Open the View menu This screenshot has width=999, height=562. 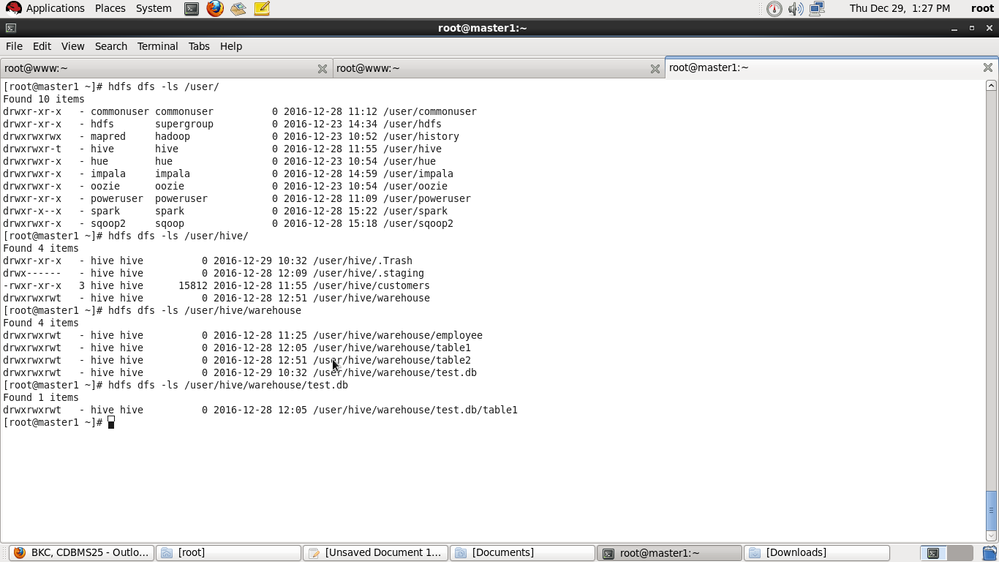coord(73,47)
